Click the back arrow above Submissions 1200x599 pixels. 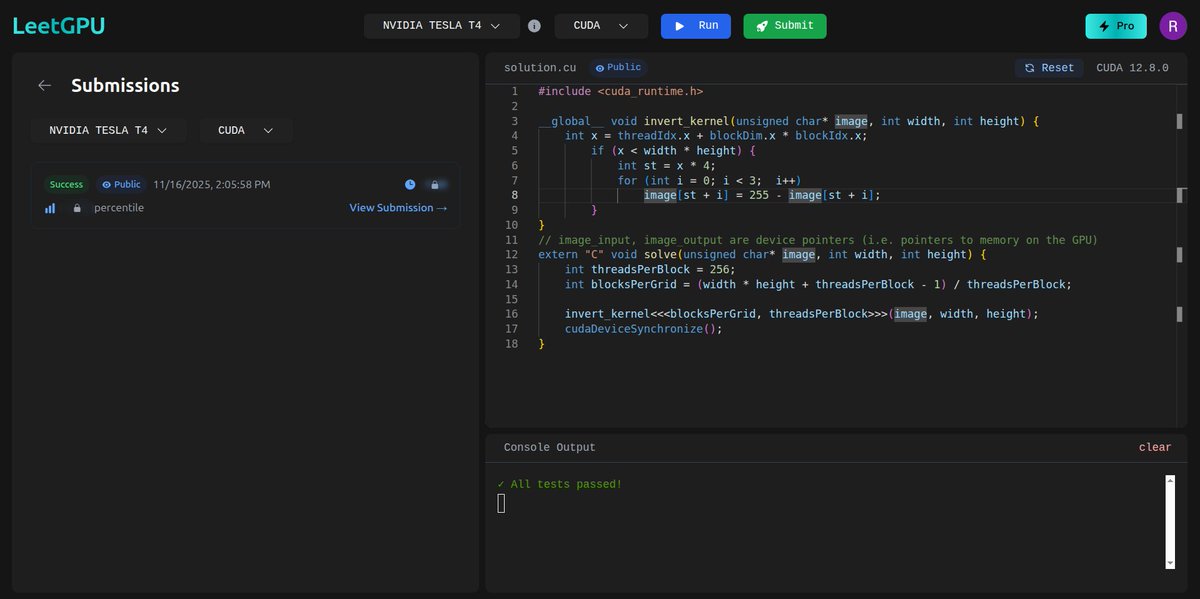pyautogui.click(x=44, y=85)
